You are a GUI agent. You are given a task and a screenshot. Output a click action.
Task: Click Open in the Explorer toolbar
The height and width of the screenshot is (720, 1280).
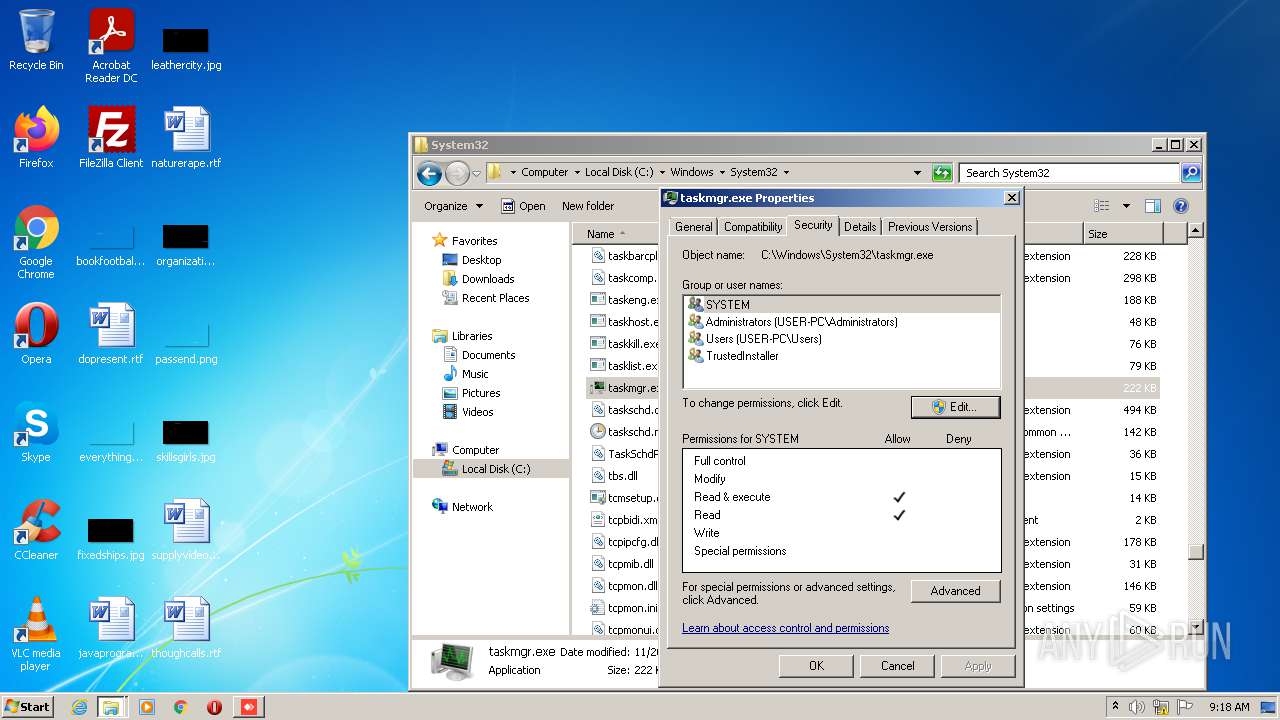coord(523,206)
